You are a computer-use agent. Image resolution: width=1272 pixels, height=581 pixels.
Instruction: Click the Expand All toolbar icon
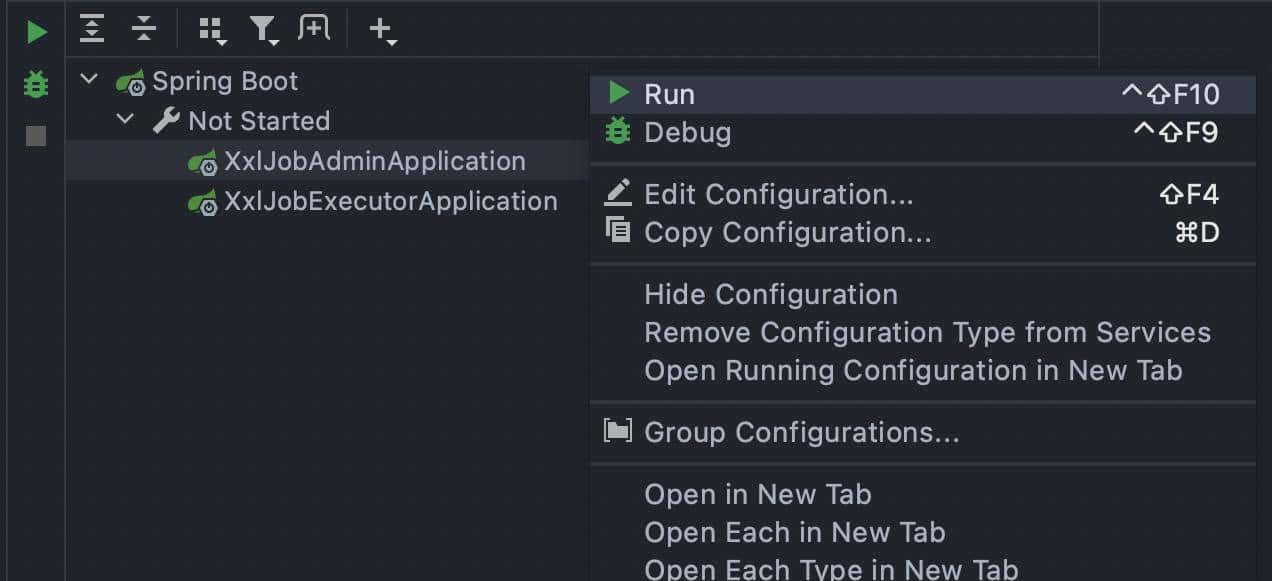(92, 30)
